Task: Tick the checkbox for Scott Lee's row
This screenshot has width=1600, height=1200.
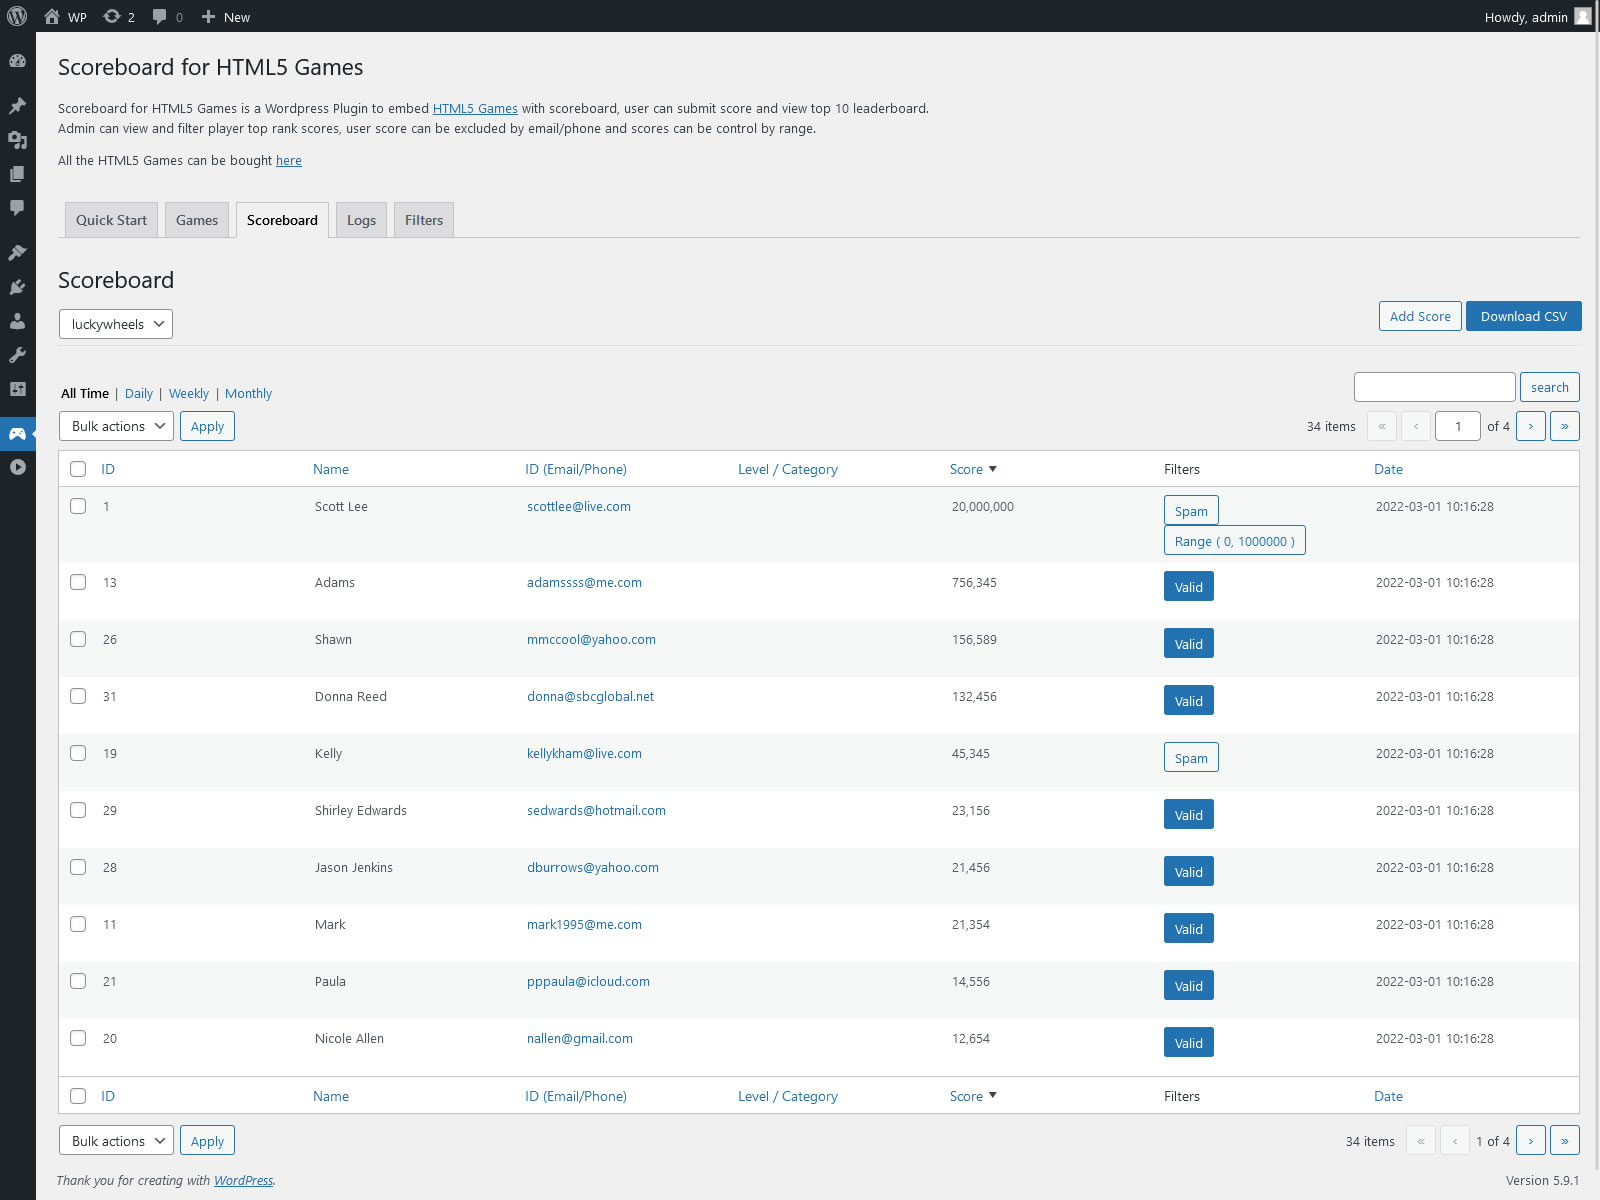Action: point(78,506)
